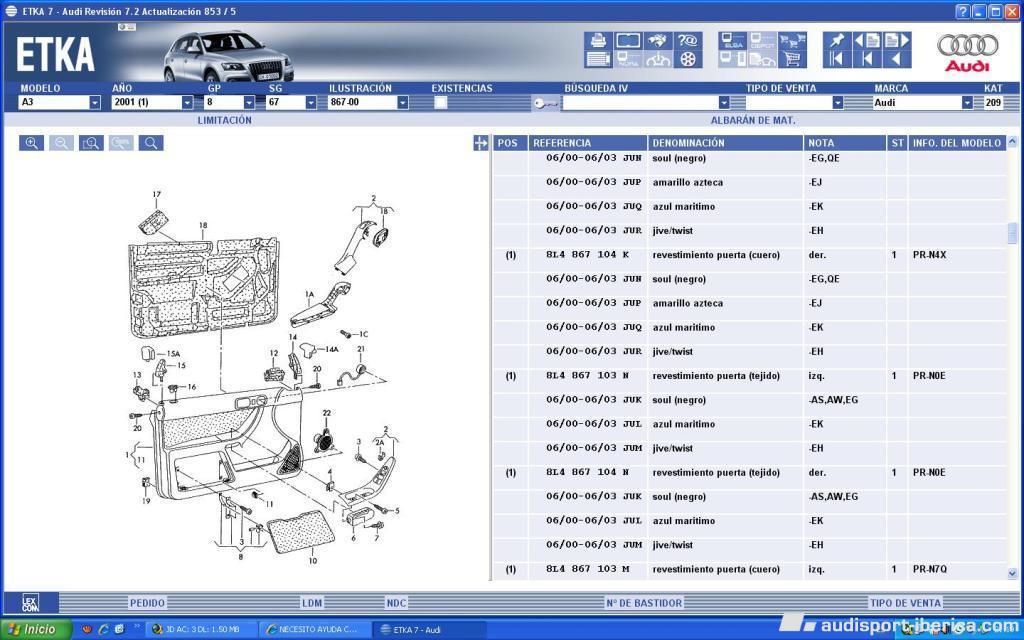Click the plain left arrow back icon
1024x640 pixels.
[897, 59]
